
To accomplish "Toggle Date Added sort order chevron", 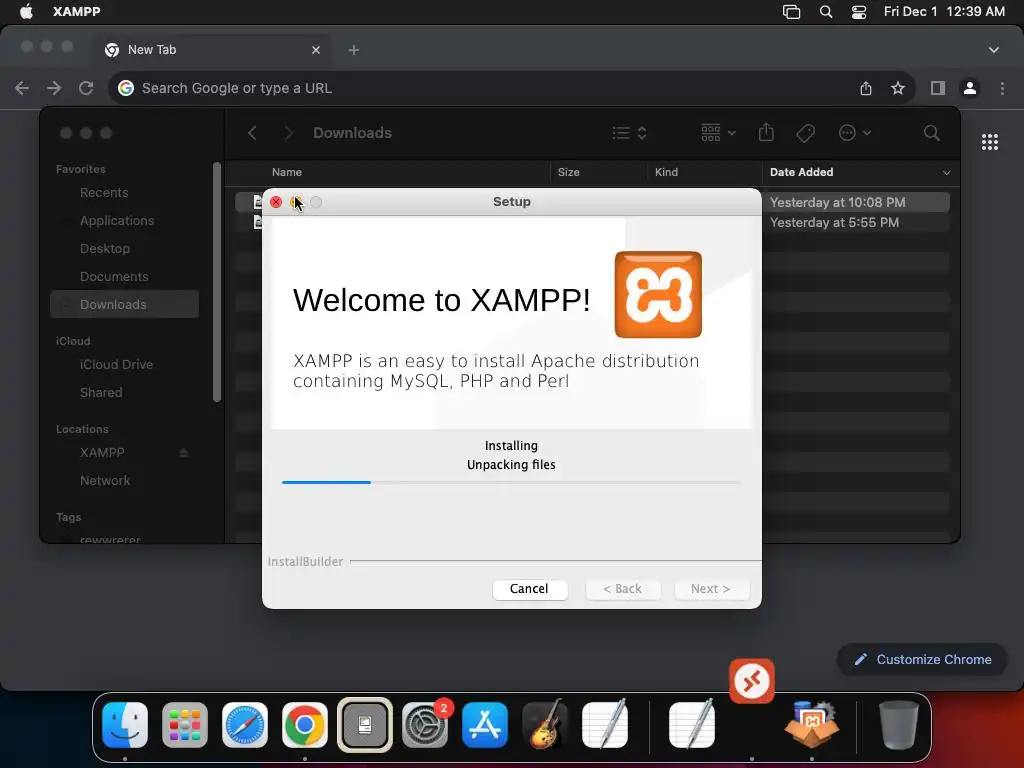I will pyautogui.click(x=946, y=172).
